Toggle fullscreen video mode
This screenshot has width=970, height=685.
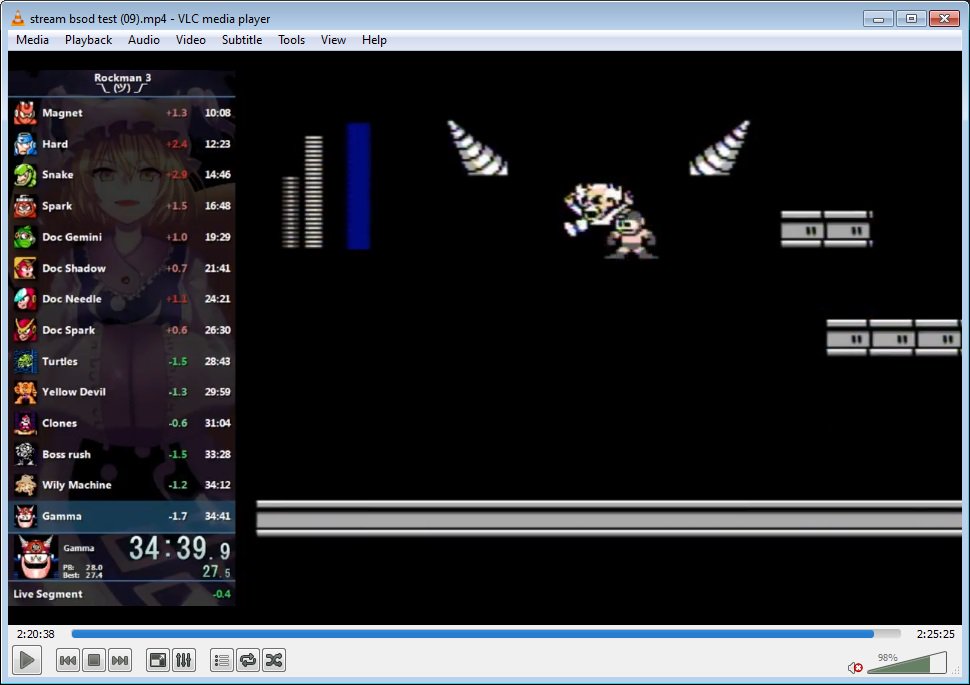(x=158, y=660)
